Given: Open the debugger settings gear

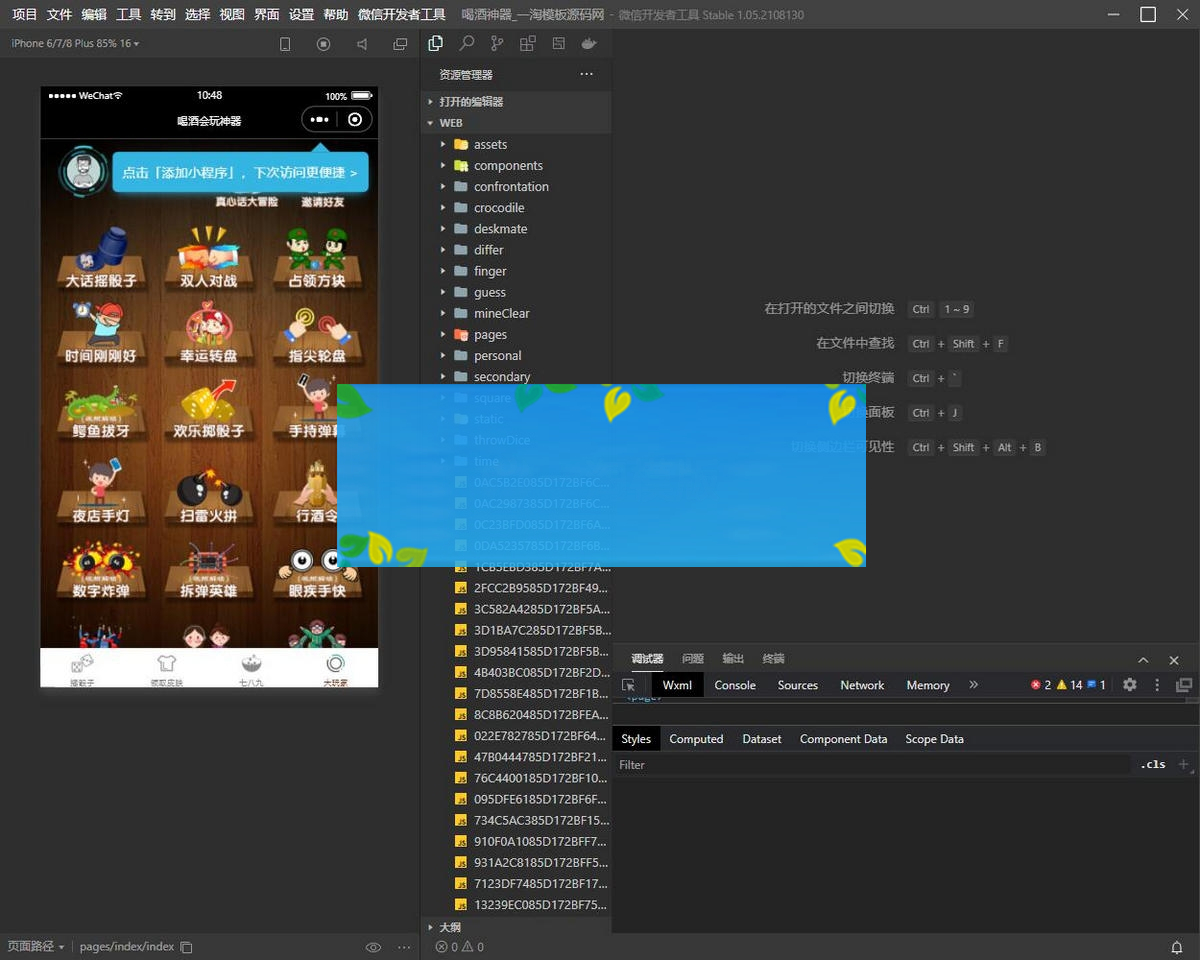Looking at the screenshot, I should (x=1130, y=685).
